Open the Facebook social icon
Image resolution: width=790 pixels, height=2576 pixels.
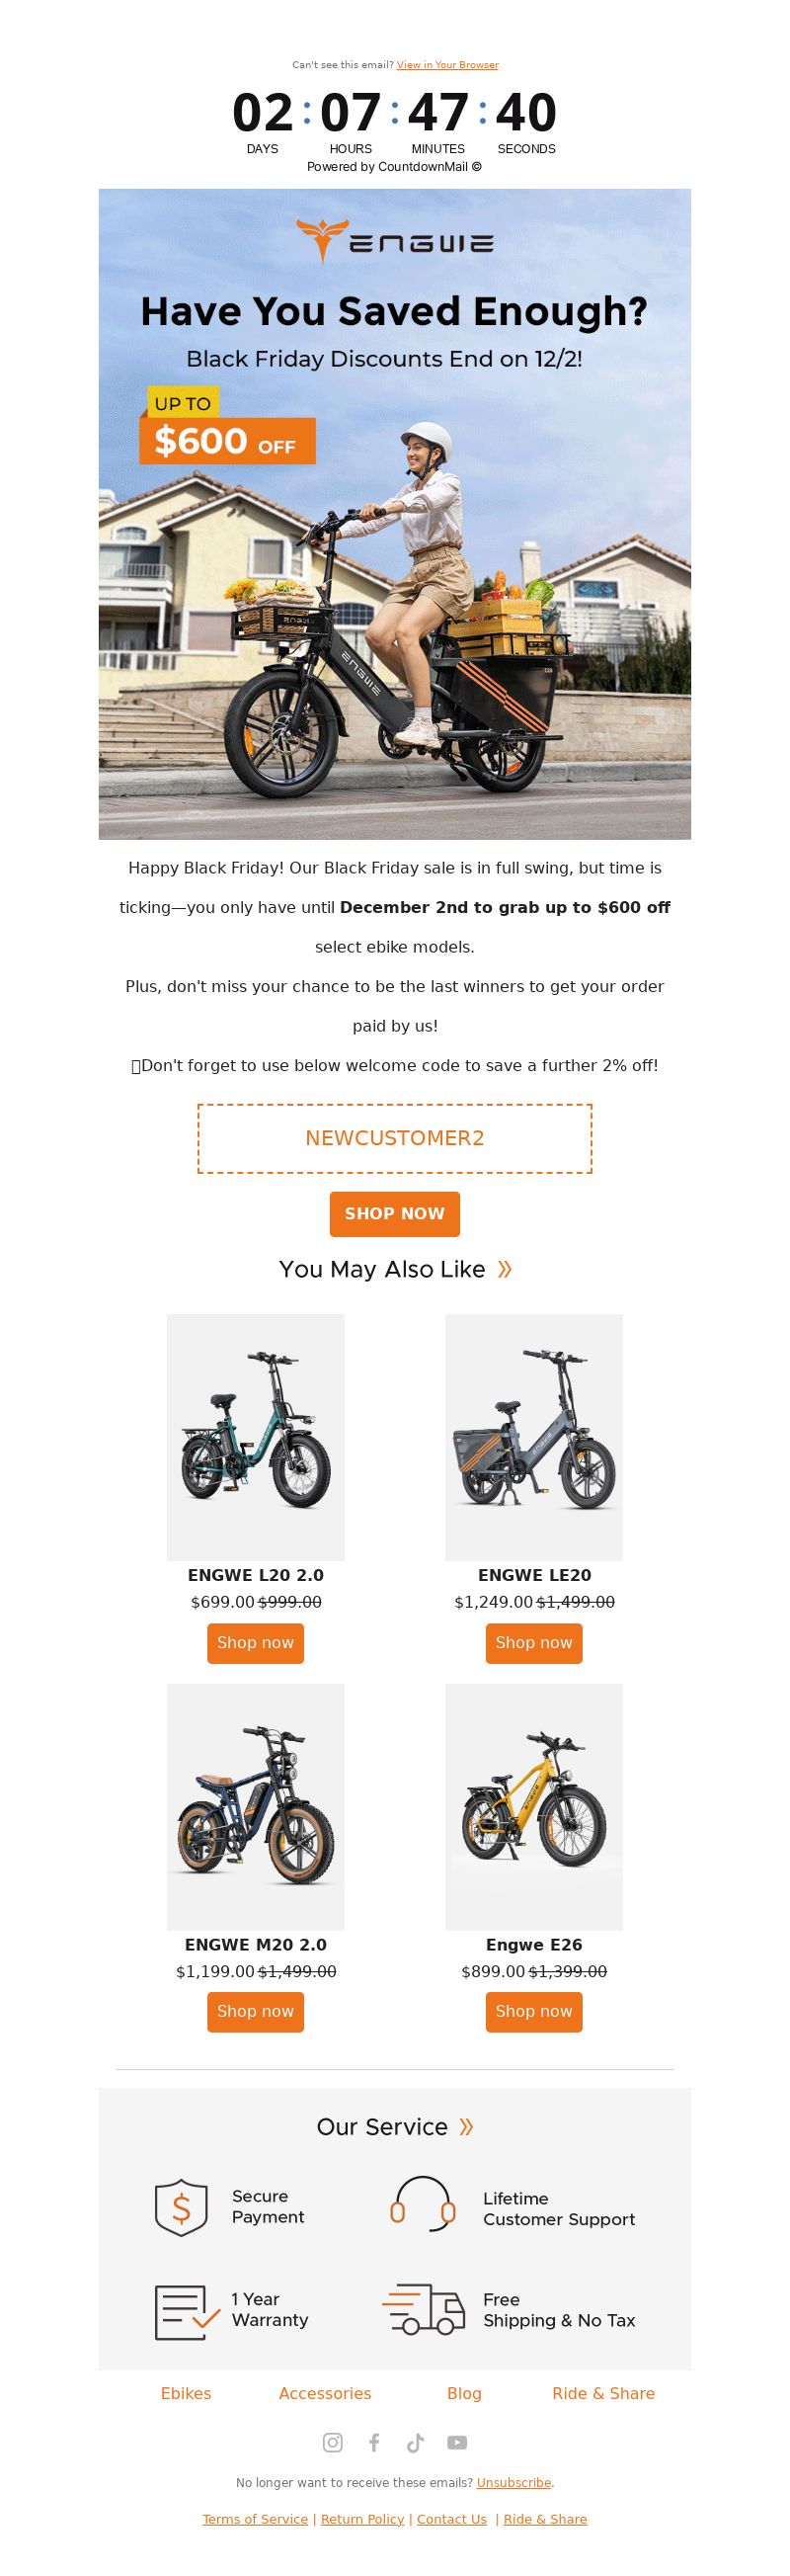coord(374,2442)
